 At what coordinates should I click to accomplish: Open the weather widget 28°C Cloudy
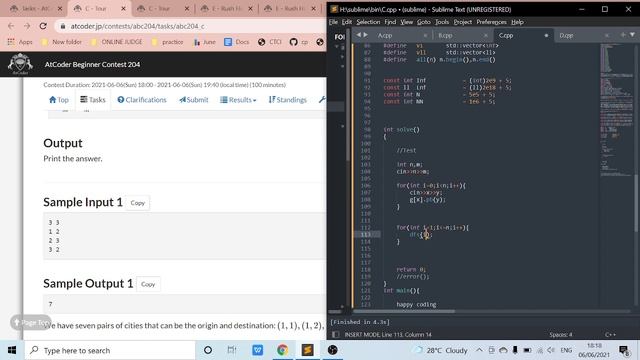coord(441,350)
